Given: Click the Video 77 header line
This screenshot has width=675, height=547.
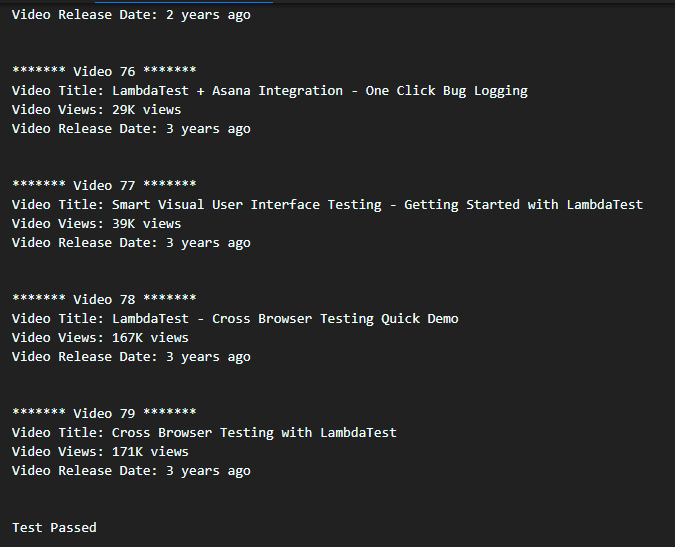Looking at the screenshot, I should (x=103, y=185).
